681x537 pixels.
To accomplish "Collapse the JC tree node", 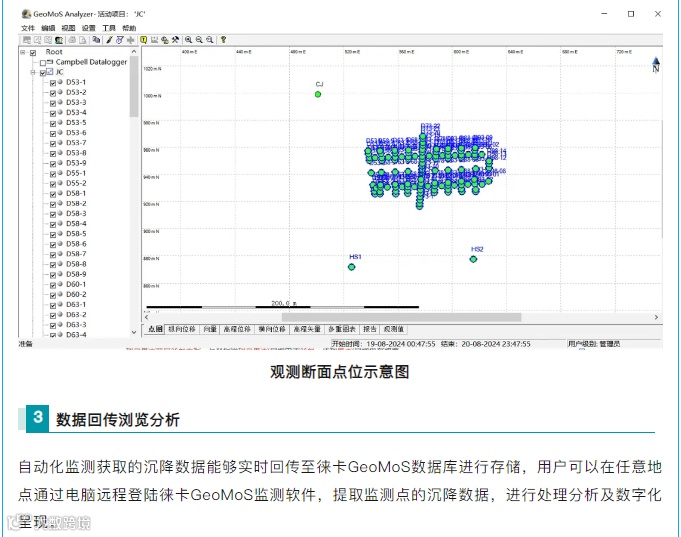I will [x=33, y=73].
